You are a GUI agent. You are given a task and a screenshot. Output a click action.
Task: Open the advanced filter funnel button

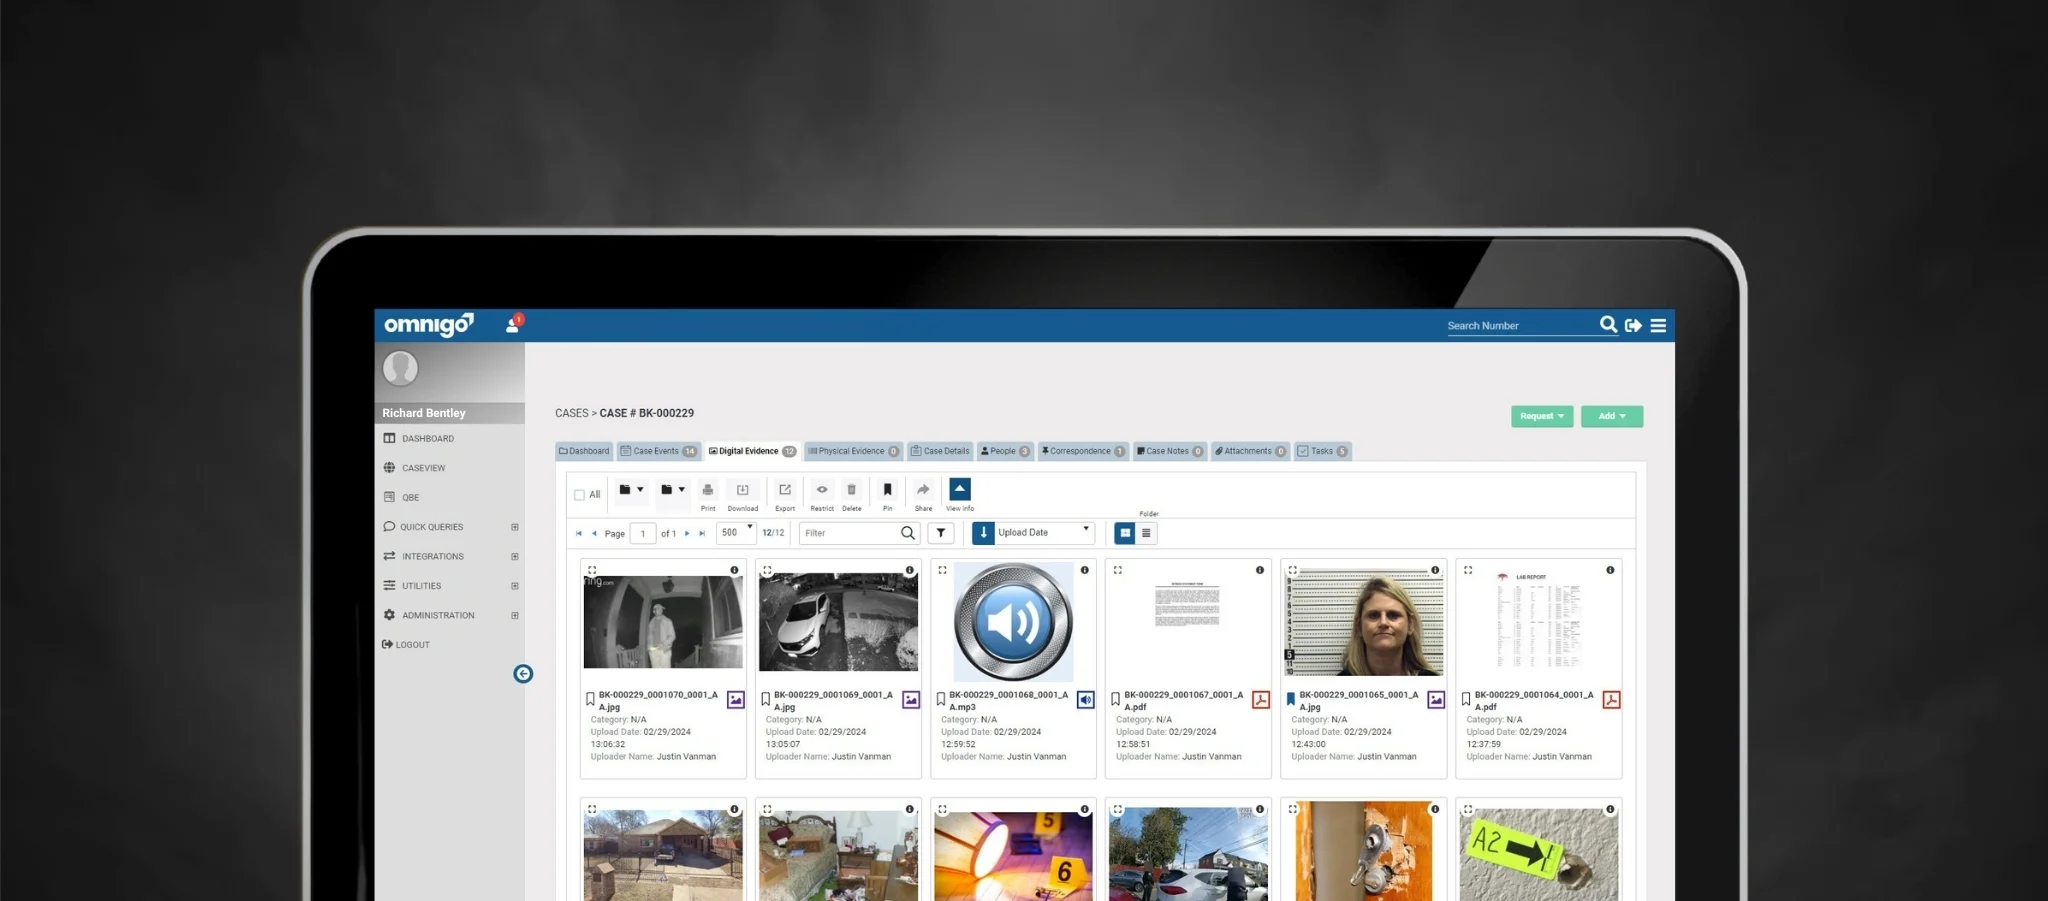coord(941,533)
